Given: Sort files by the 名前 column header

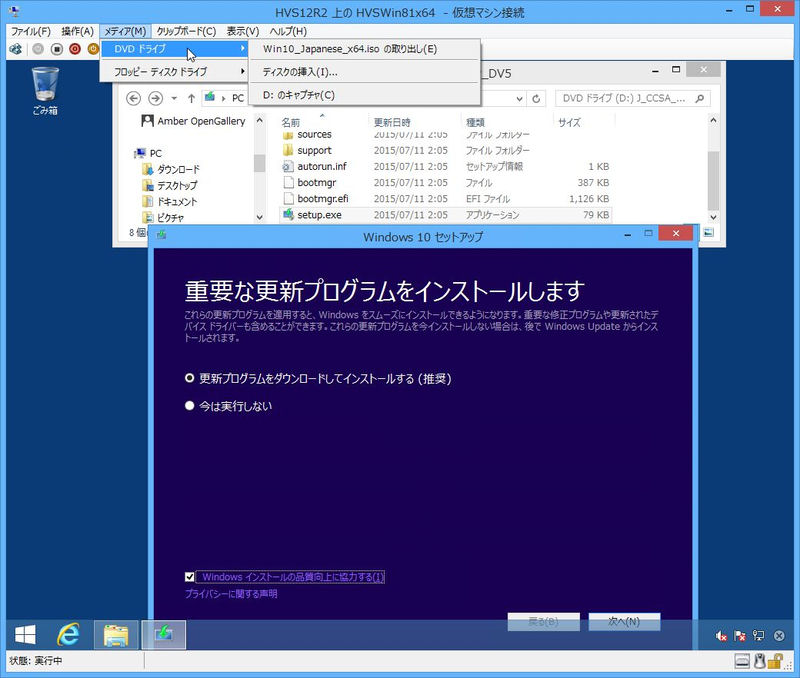Looking at the screenshot, I should tap(291, 122).
